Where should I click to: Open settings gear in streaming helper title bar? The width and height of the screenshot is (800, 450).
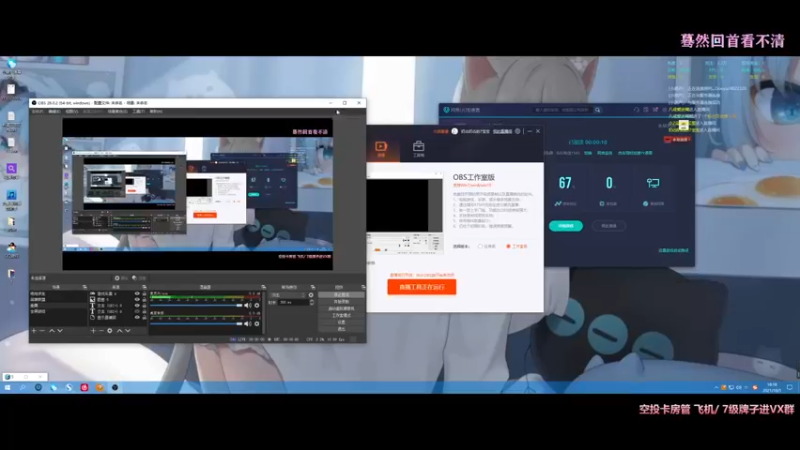[517, 131]
